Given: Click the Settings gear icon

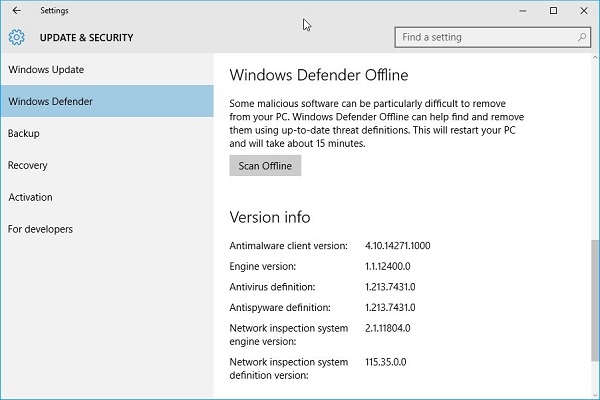Looking at the screenshot, I should tap(16, 37).
